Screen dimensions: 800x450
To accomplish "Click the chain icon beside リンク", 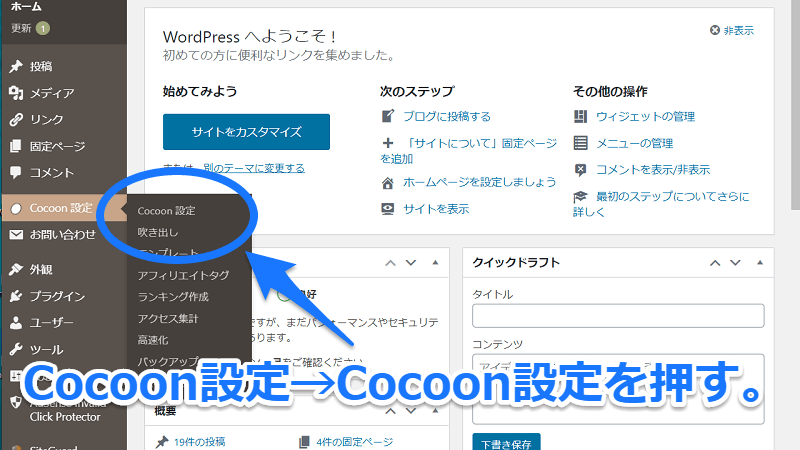I will pos(15,119).
